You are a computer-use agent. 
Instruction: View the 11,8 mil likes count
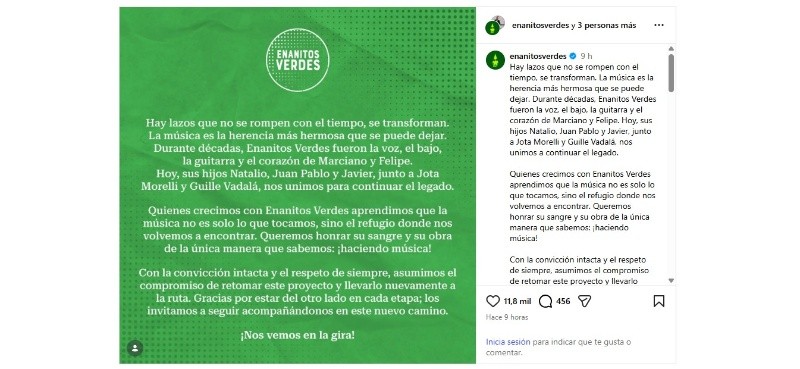[517, 302]
